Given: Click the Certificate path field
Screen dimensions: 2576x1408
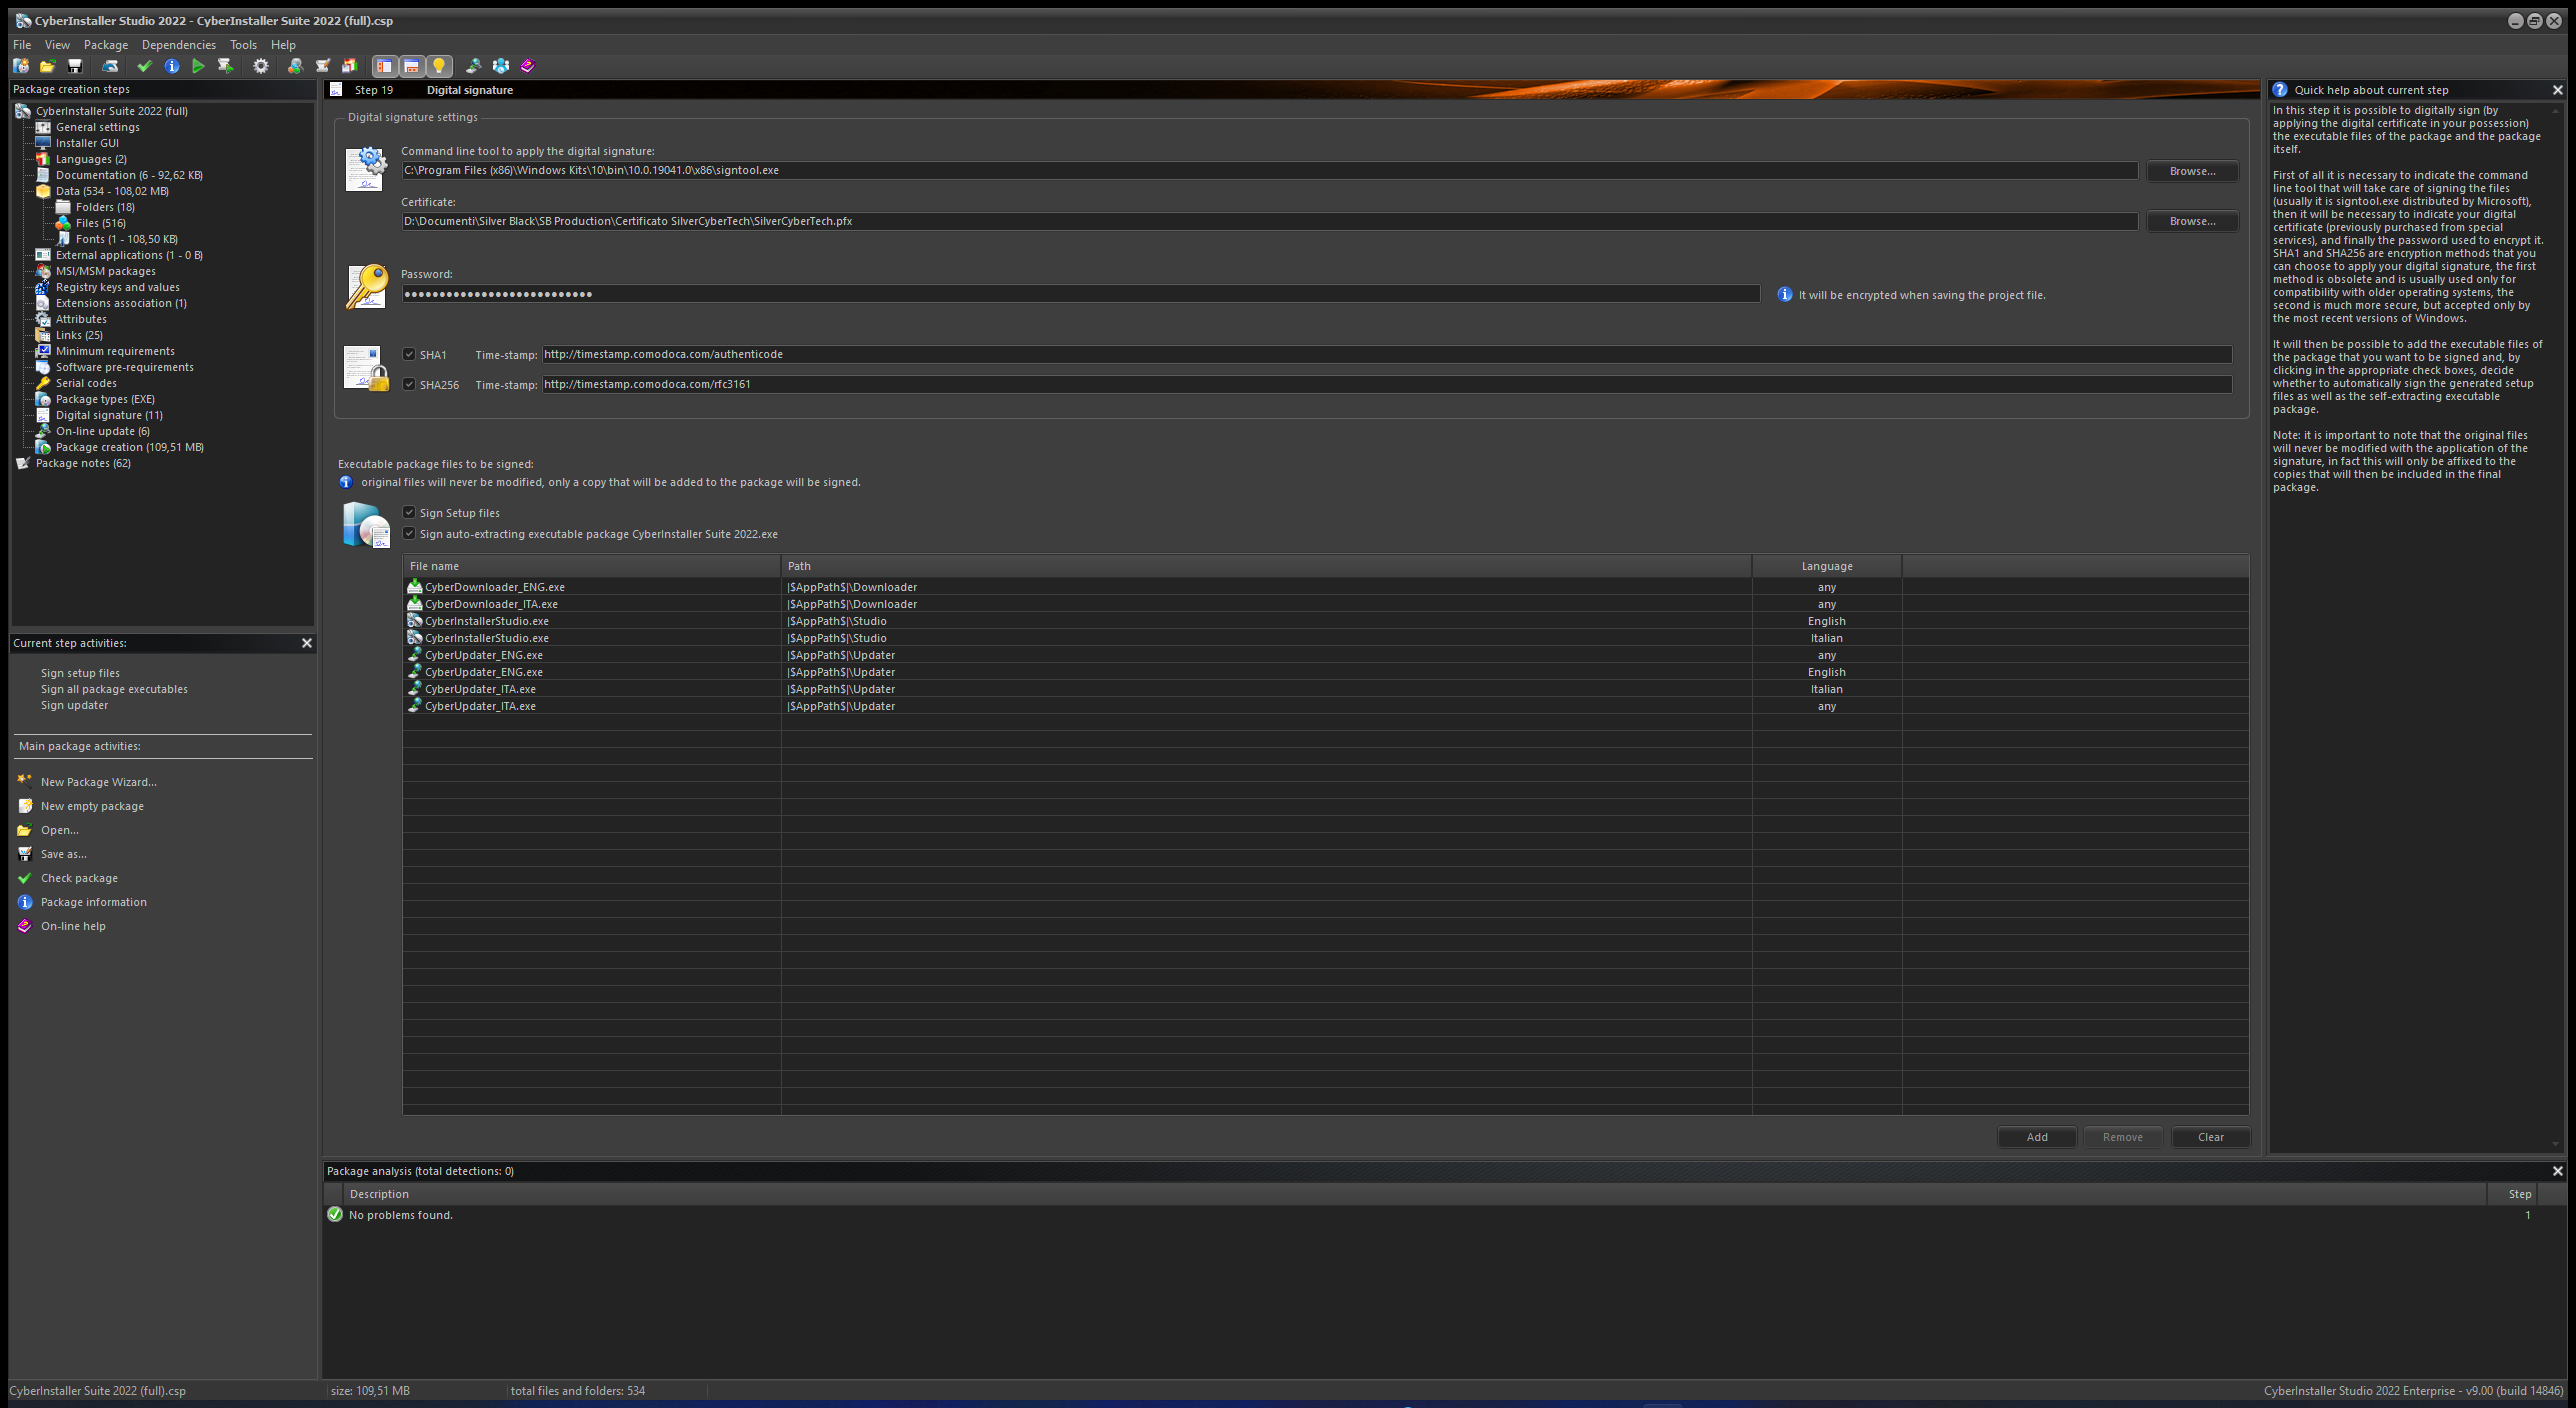Looking at the screenshot, I should pos(1269,221).
